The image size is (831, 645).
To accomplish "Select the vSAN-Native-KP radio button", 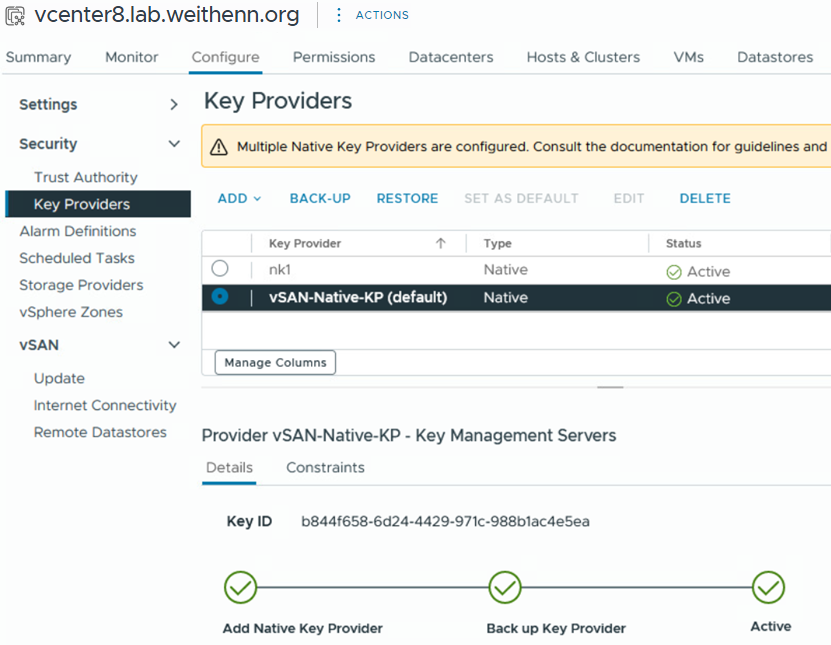I will click(x=219, y=296).
